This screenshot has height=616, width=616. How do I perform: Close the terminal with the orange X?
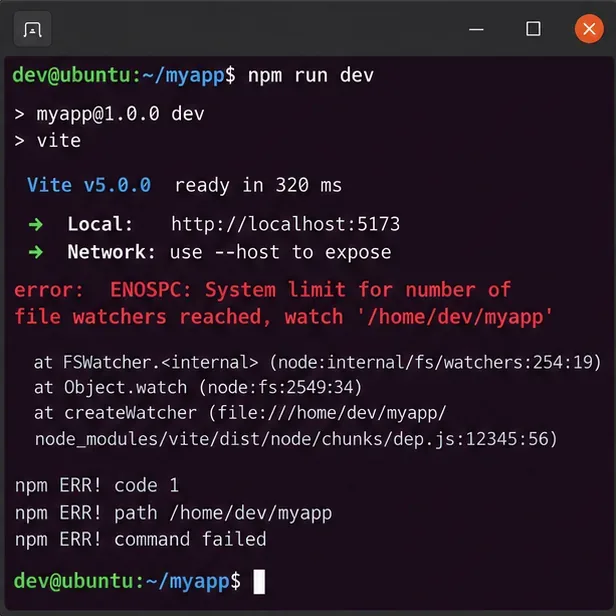[x=589, y=29]
